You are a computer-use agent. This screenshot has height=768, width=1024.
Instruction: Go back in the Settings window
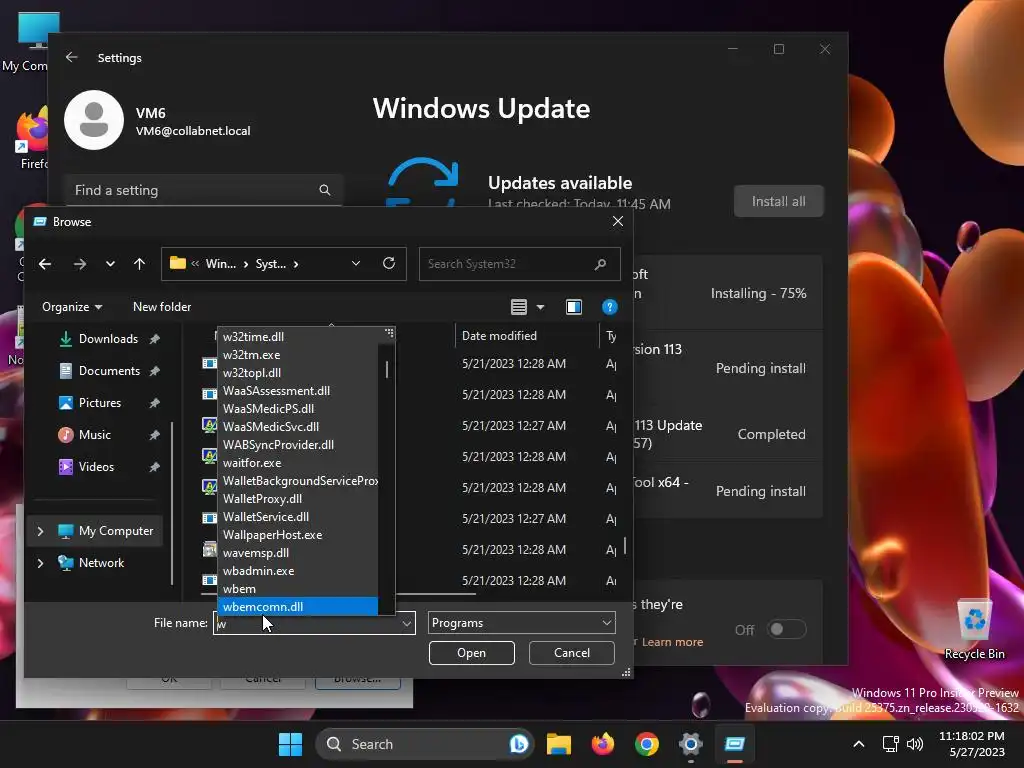pos(72,57)
